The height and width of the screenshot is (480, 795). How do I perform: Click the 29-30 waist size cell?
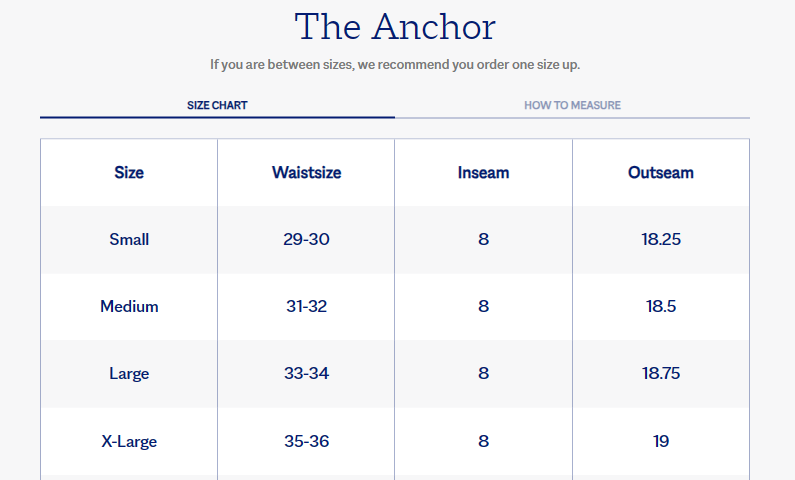coord(306,239)
